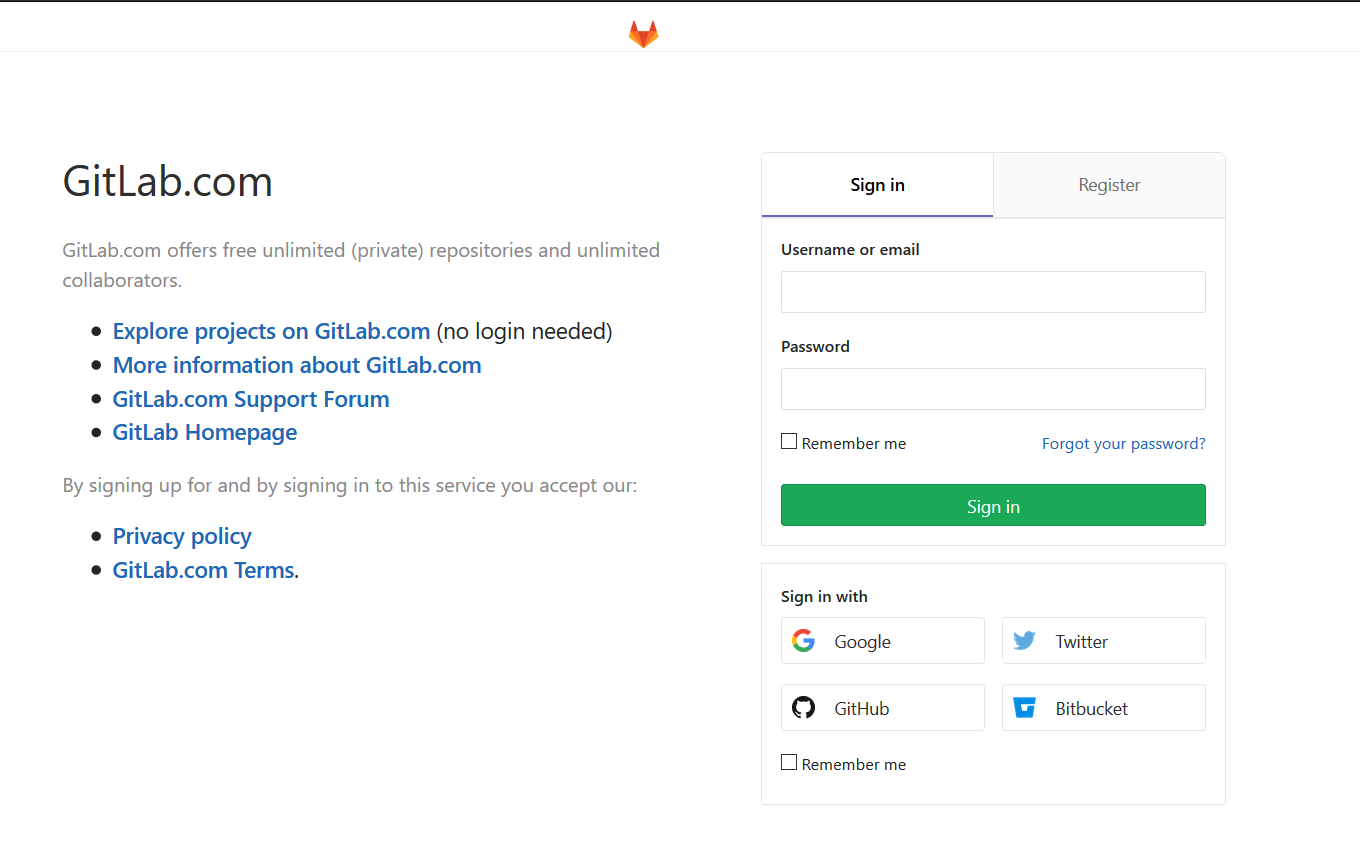Open the Register tab

coord(1109,185)
